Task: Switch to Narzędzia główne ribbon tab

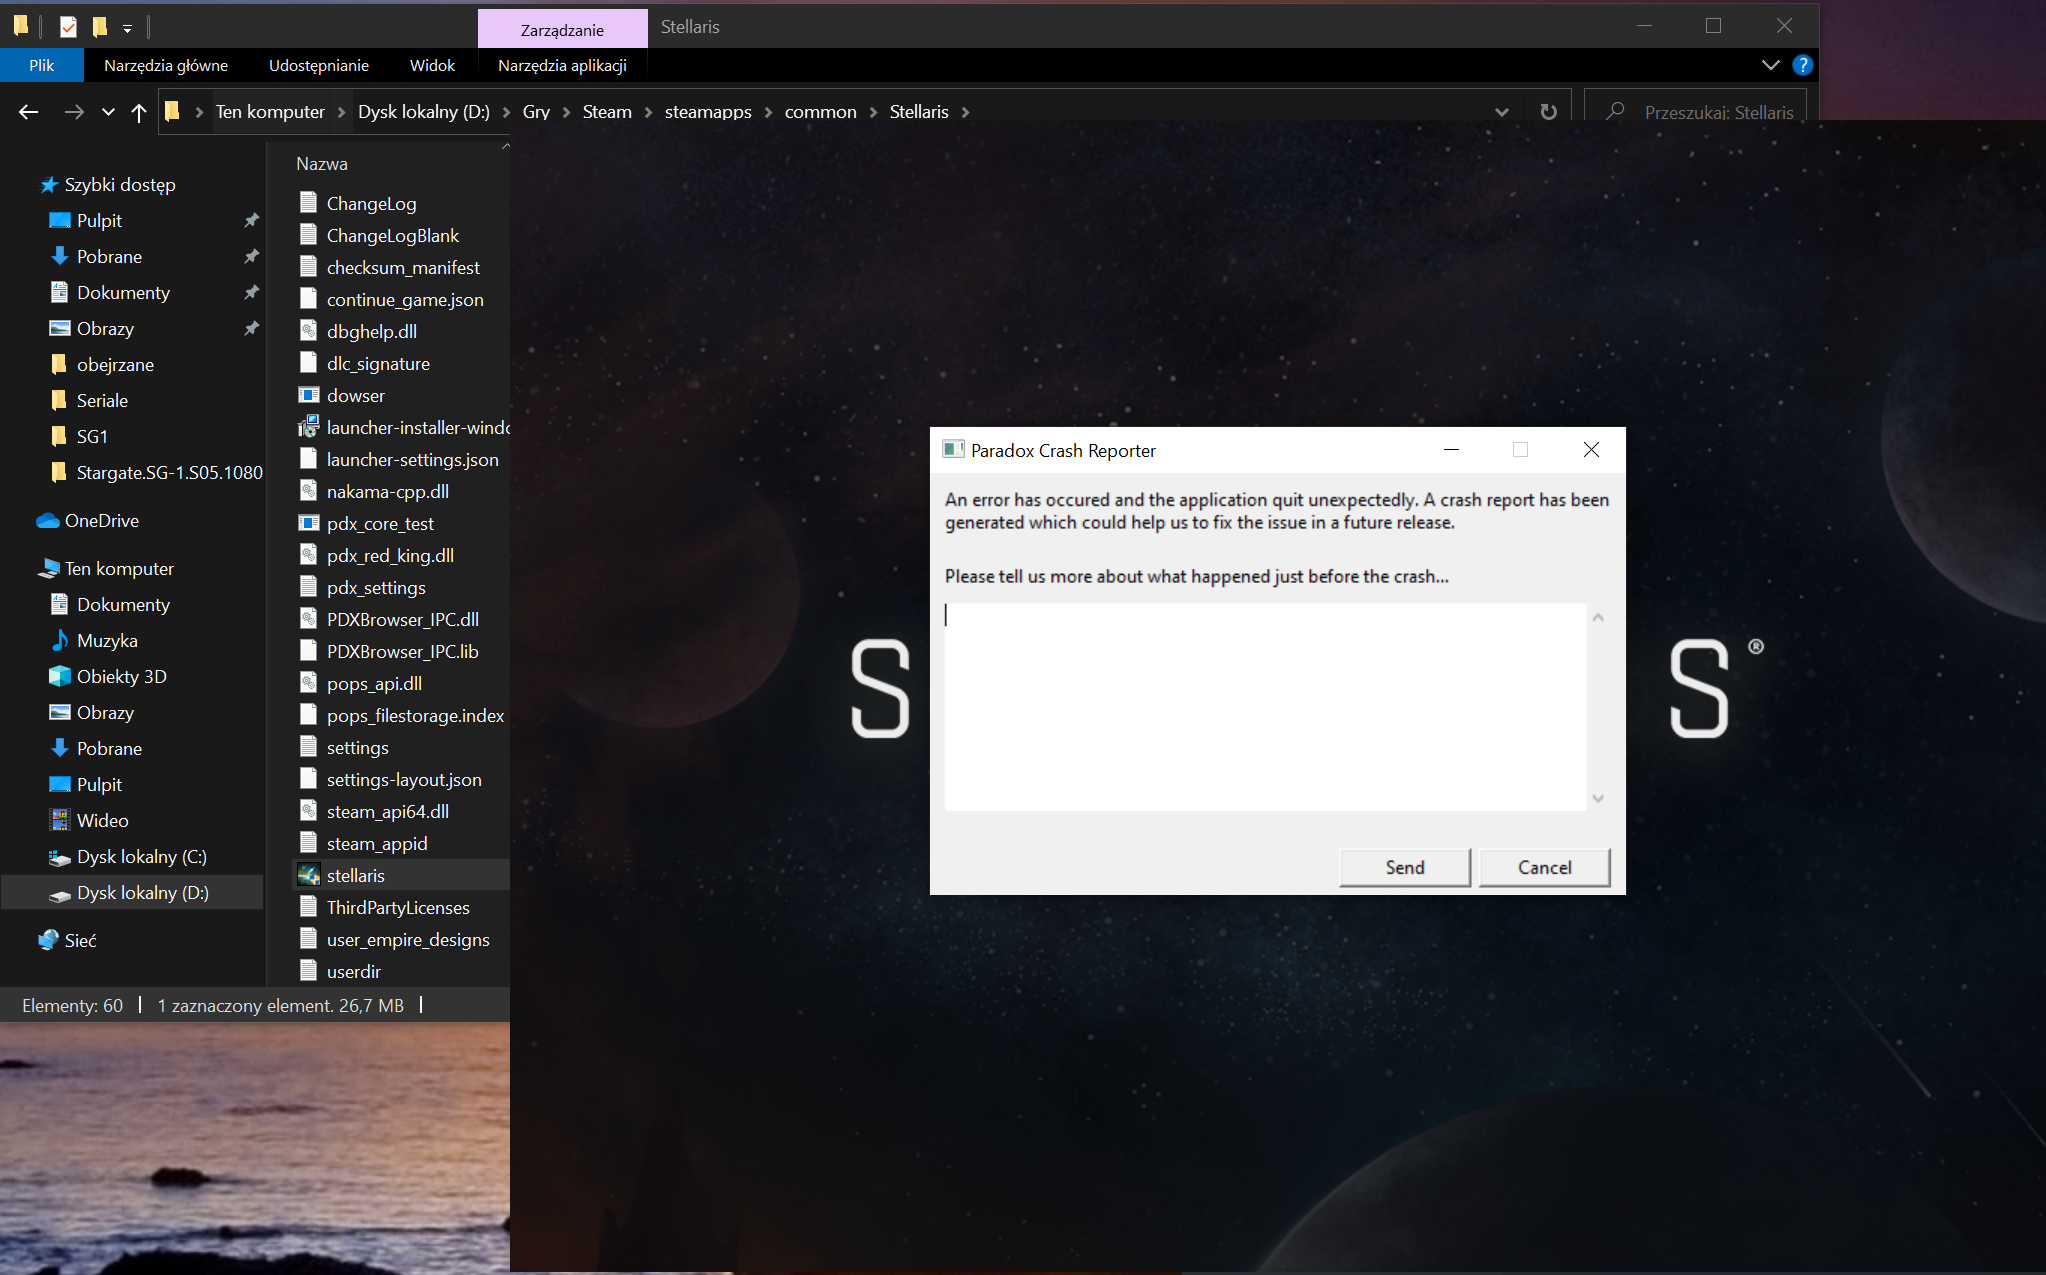Action: tap(166, 65)
